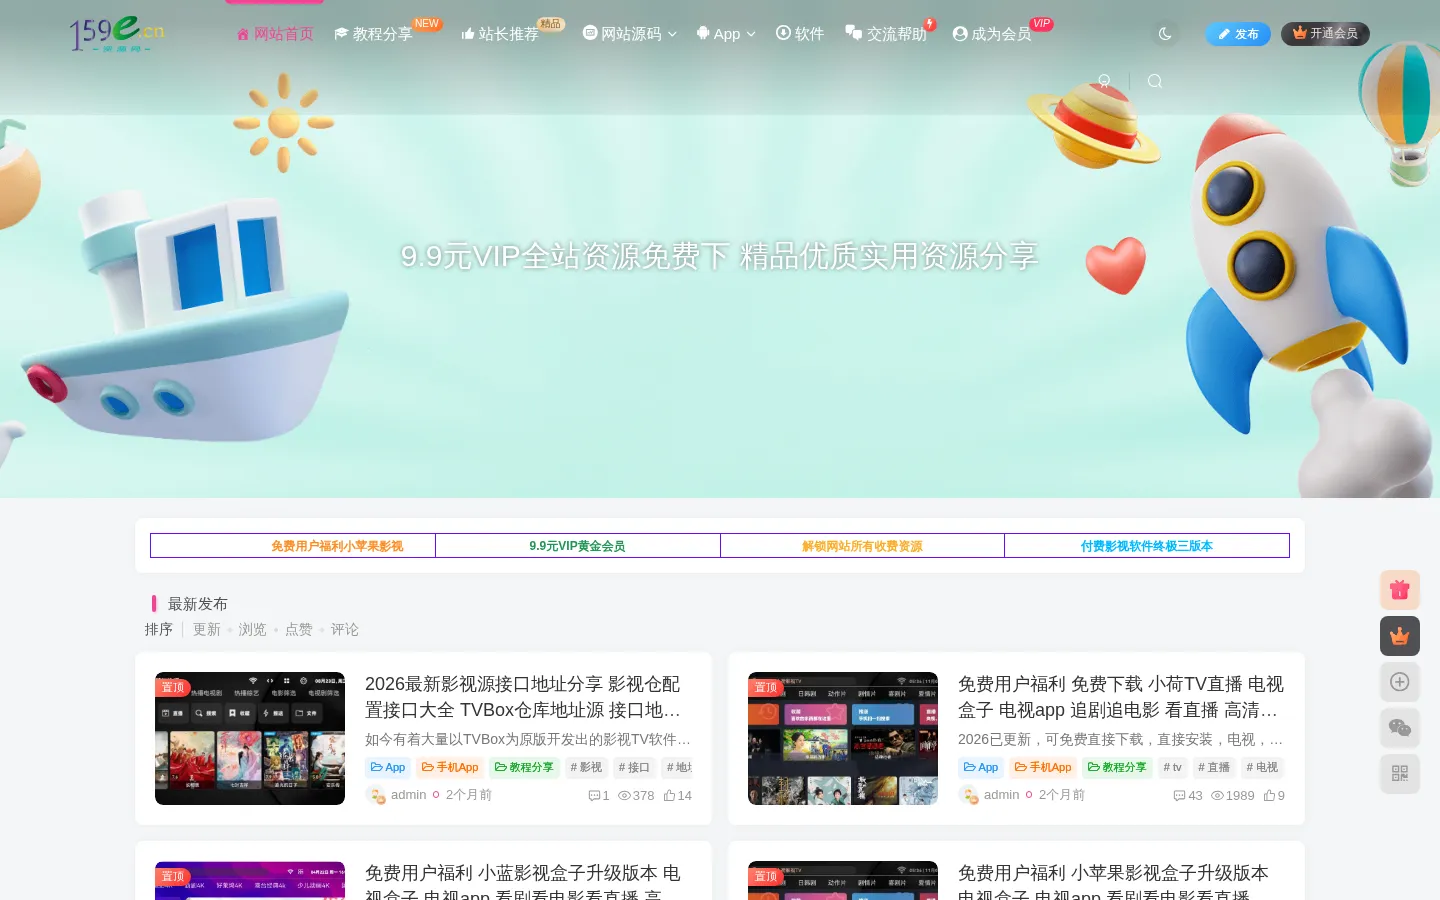Open search with the magnifier icon
Image resolution: width=1440 pixels, height=900 pixels.
pyautogui.click(x=1154, y=81)
